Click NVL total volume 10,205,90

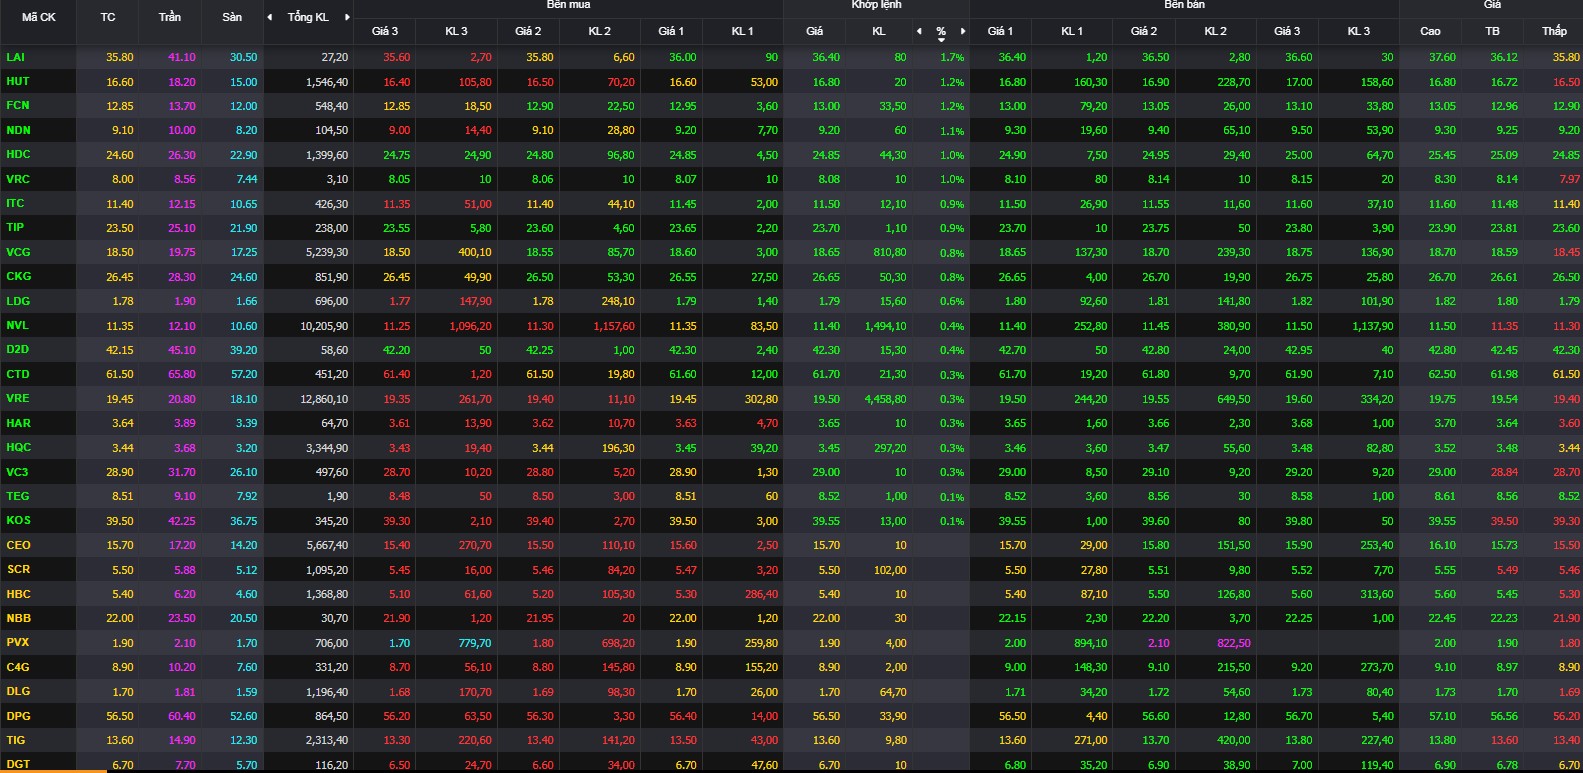pos(324,326)
